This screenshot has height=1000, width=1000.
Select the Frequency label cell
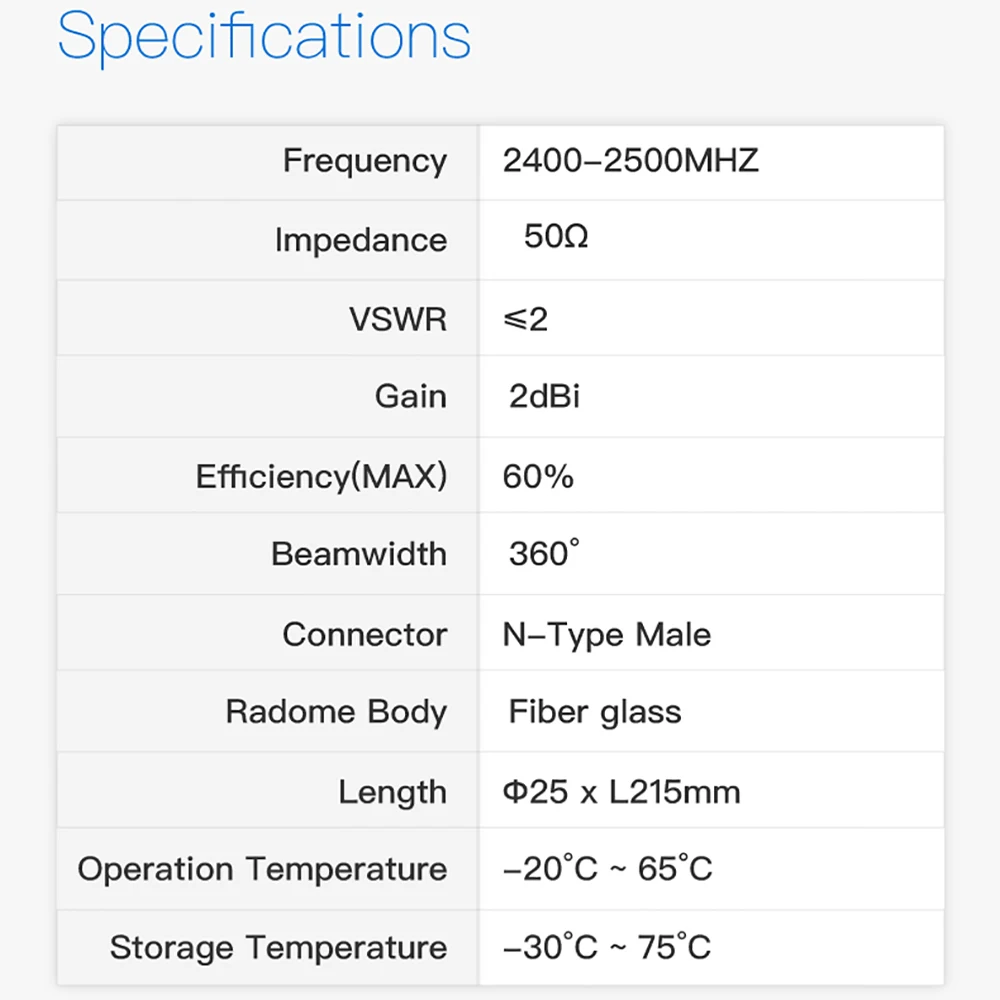coord(364,161)
